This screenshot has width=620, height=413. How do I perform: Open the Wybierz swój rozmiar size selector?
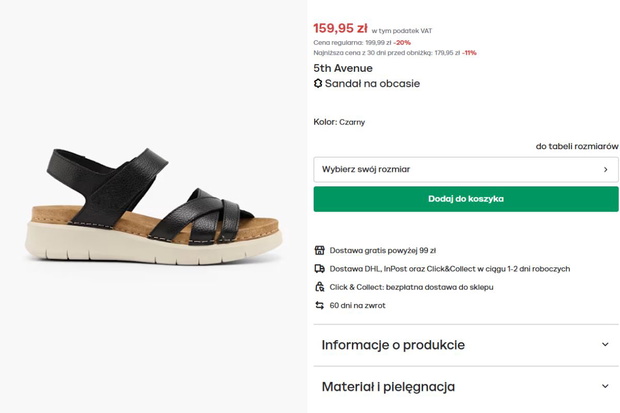[466, 169]
